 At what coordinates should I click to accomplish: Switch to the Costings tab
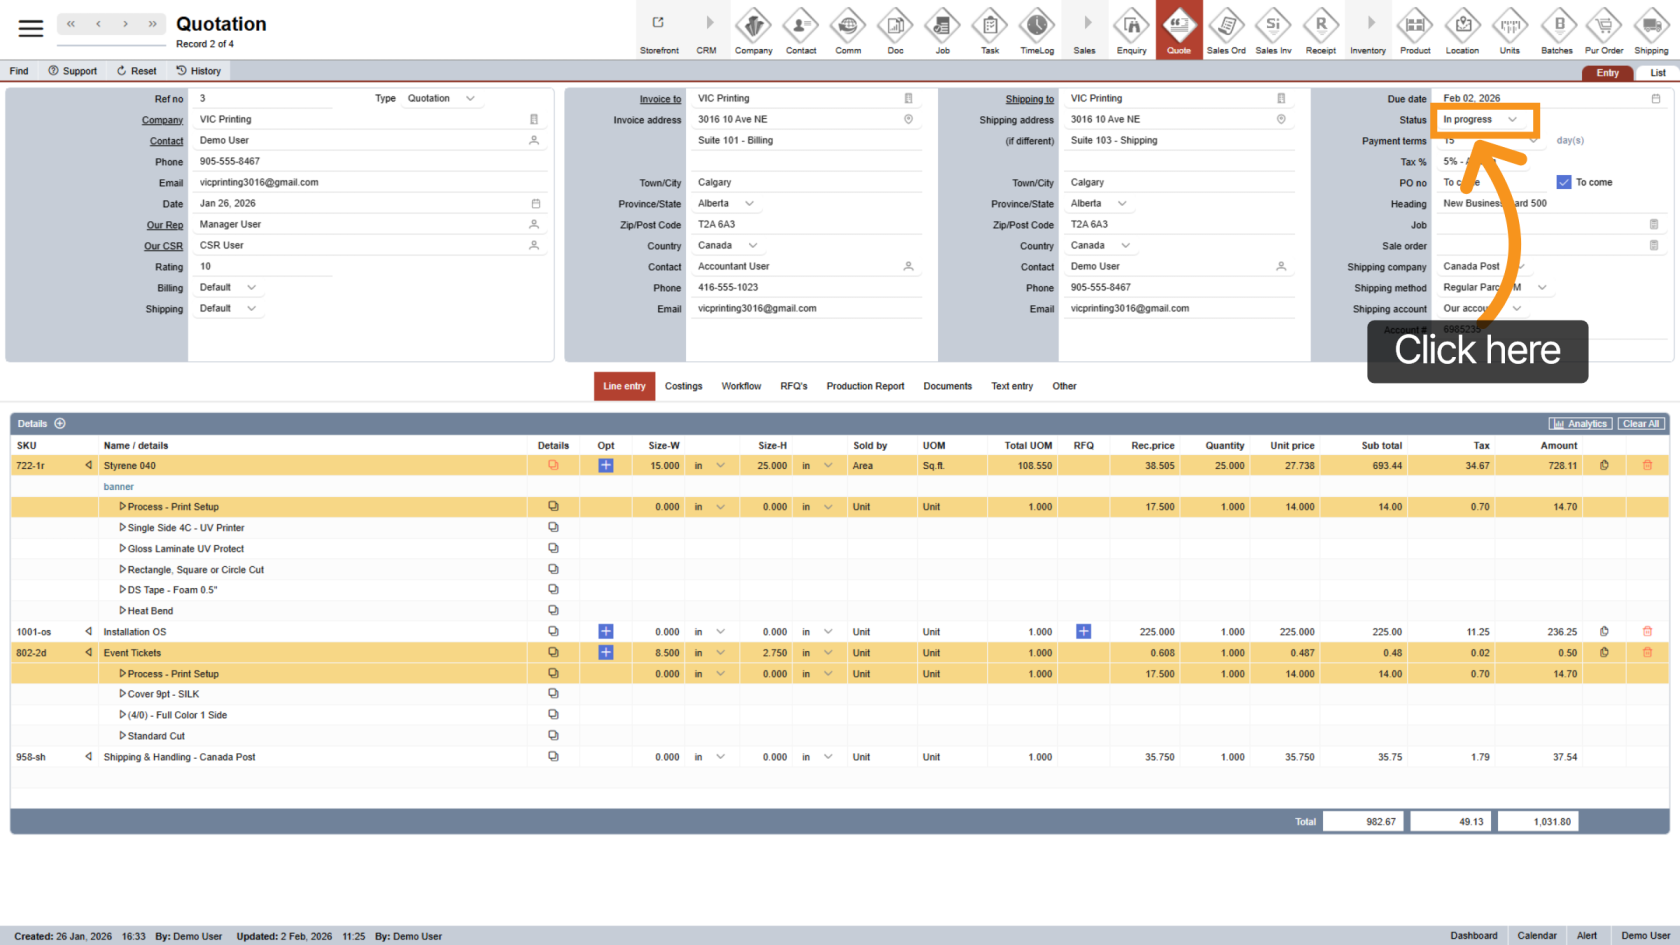point(683,386)
